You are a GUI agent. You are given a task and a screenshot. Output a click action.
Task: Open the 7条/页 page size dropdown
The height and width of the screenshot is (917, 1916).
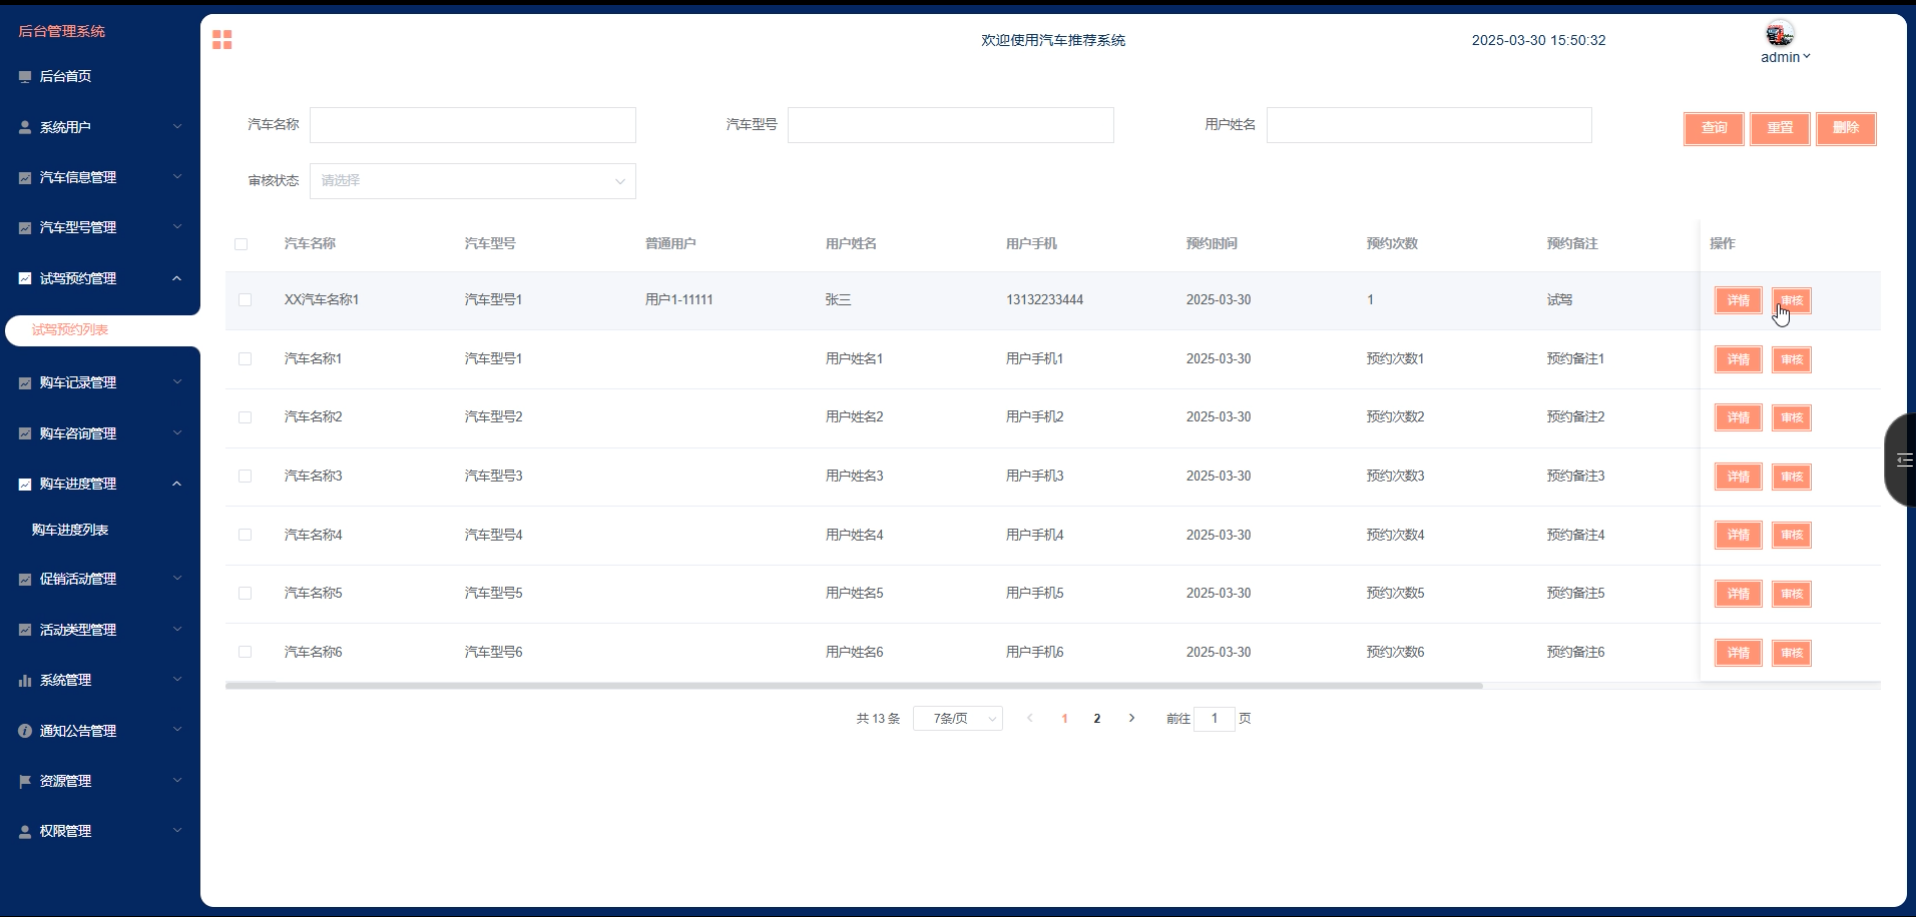click(x=957, y=718)
